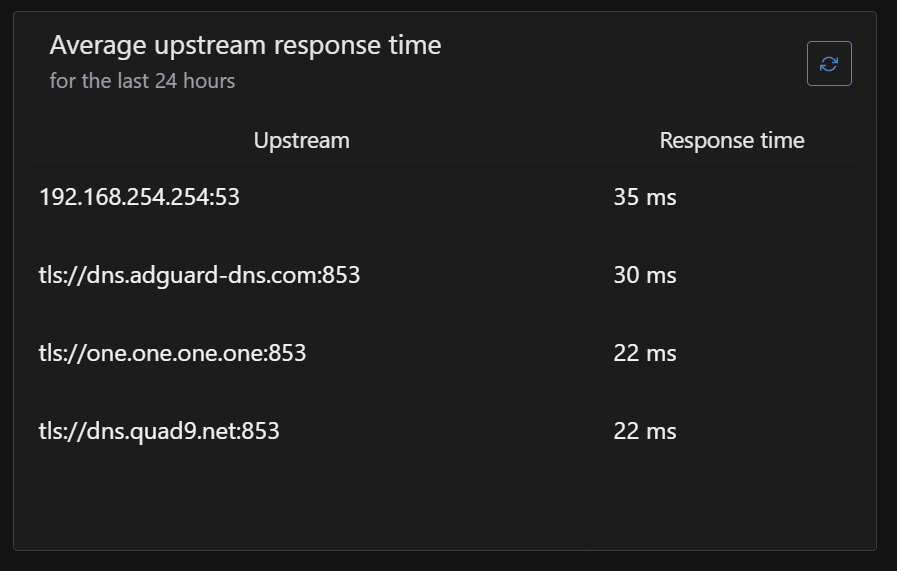The image size is (897, 571).
Task: Select the 192.168.254.254:53 upstream entry
Action: tap(139, 197)
